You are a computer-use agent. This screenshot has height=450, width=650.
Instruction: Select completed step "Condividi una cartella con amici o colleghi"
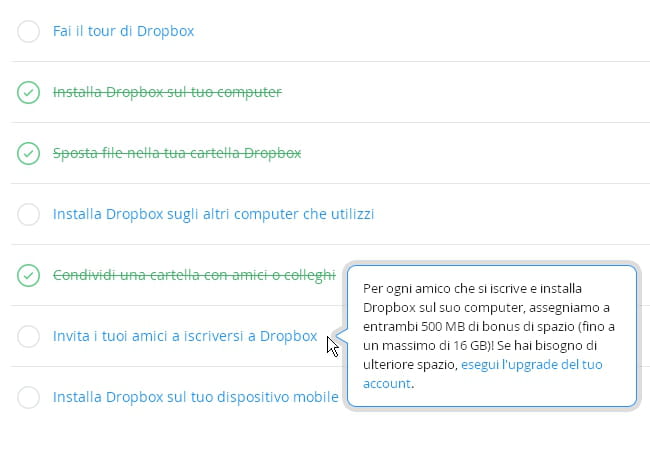[193, 275]
